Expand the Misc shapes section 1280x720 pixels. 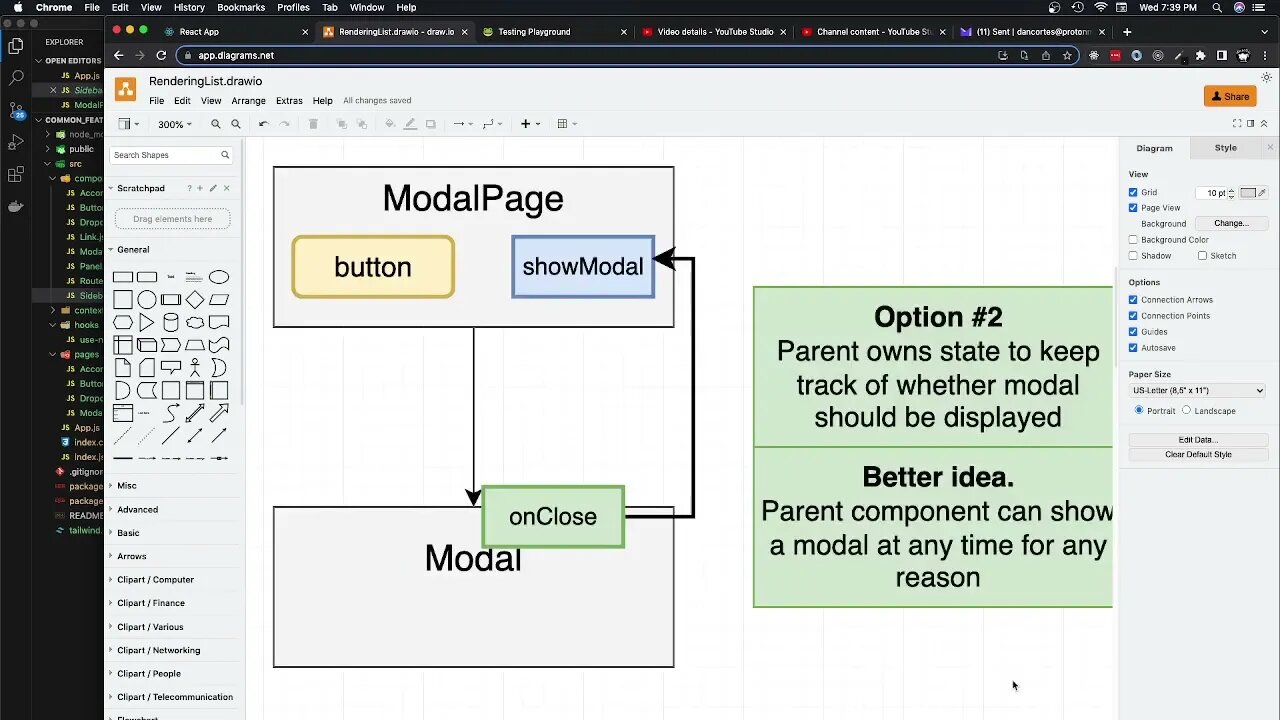127,486
